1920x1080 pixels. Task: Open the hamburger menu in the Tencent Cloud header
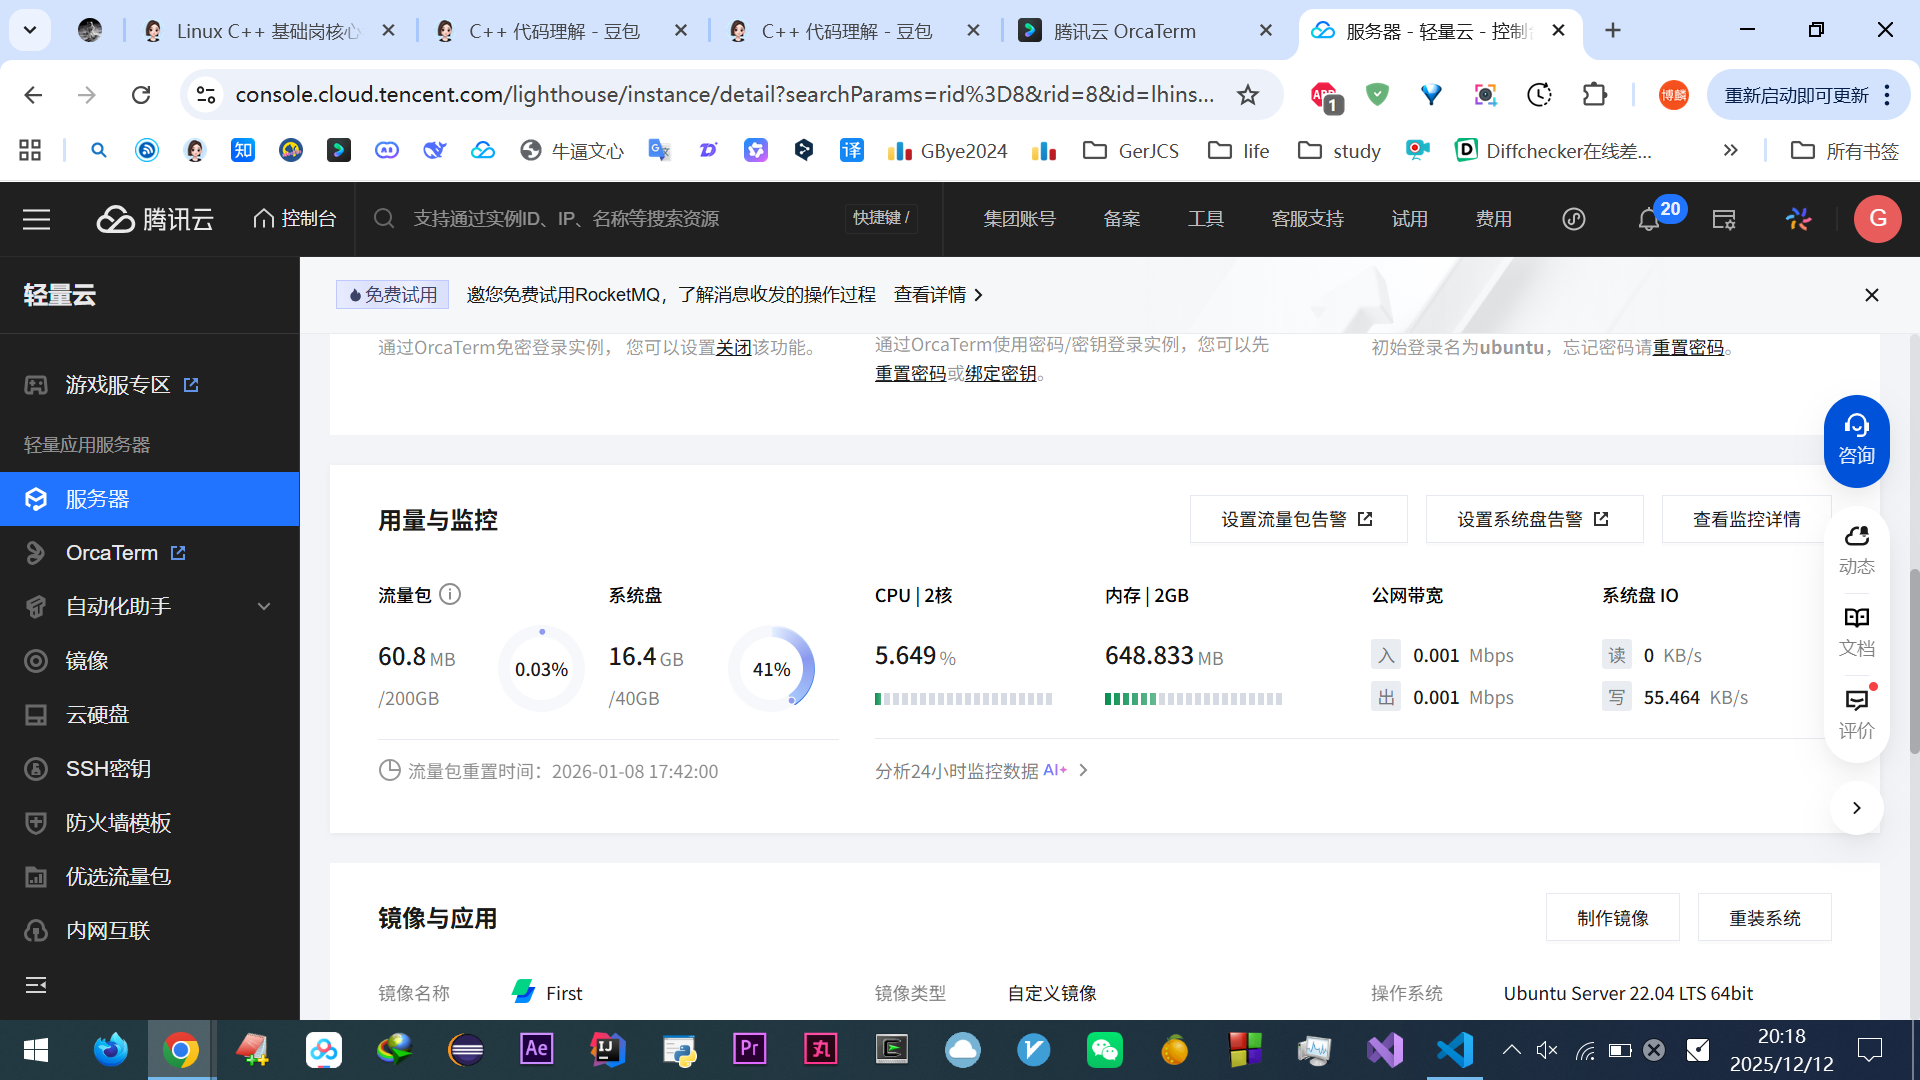[37, 219]
